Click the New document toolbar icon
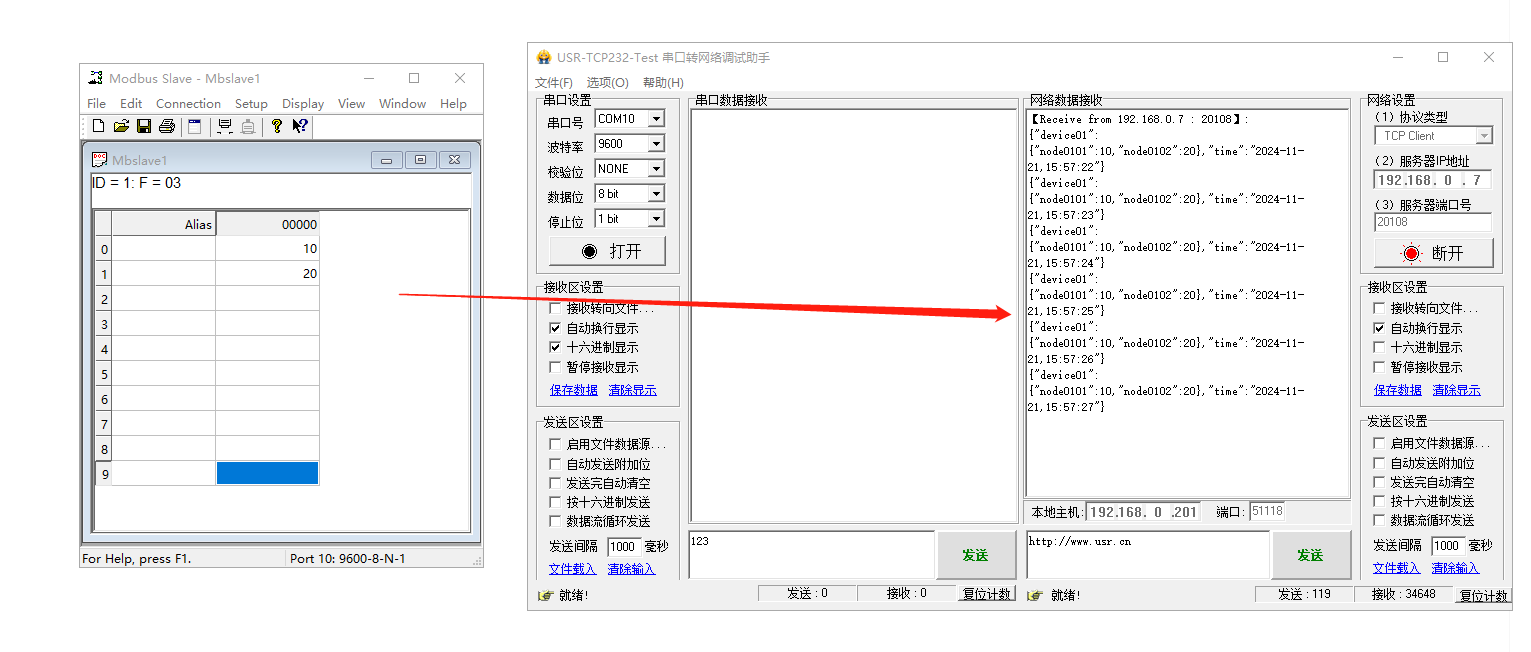The image size is (1531, 652). [x=98, y=126]
